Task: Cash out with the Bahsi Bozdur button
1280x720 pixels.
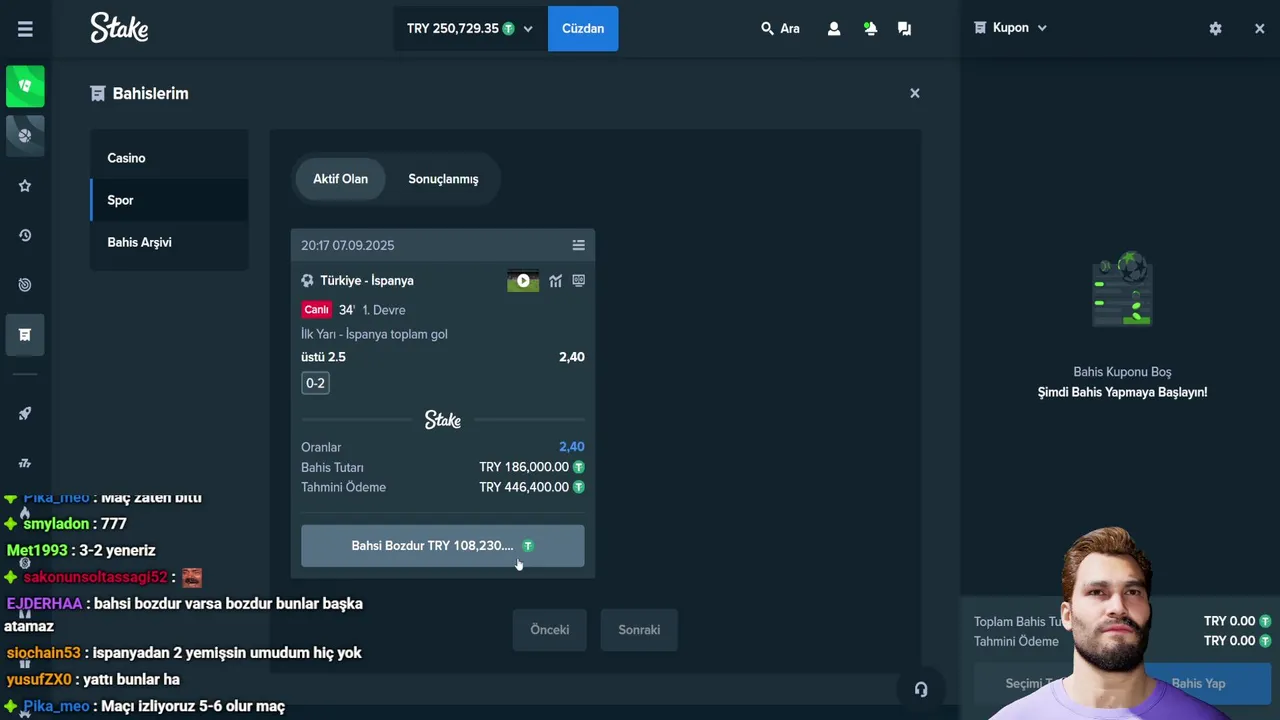Action: click(x=442, y=546)
